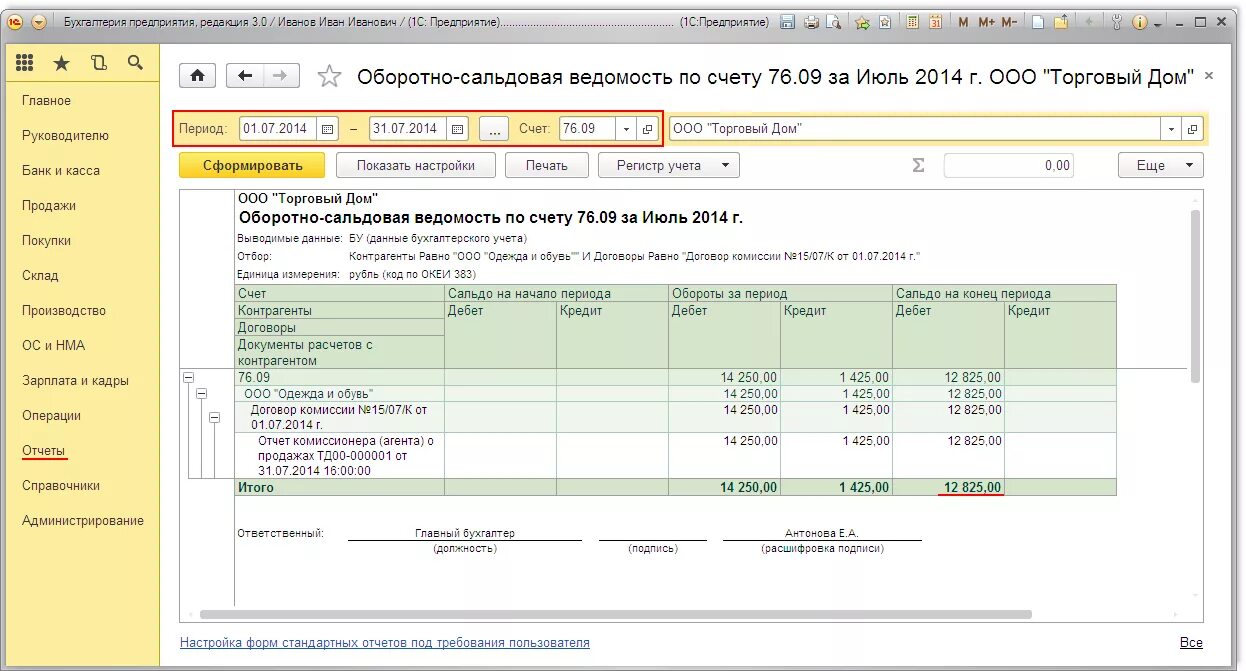The image size is (1246, 671).
Task: Open the Calendar icon showing 31
Action: point(936,22)
